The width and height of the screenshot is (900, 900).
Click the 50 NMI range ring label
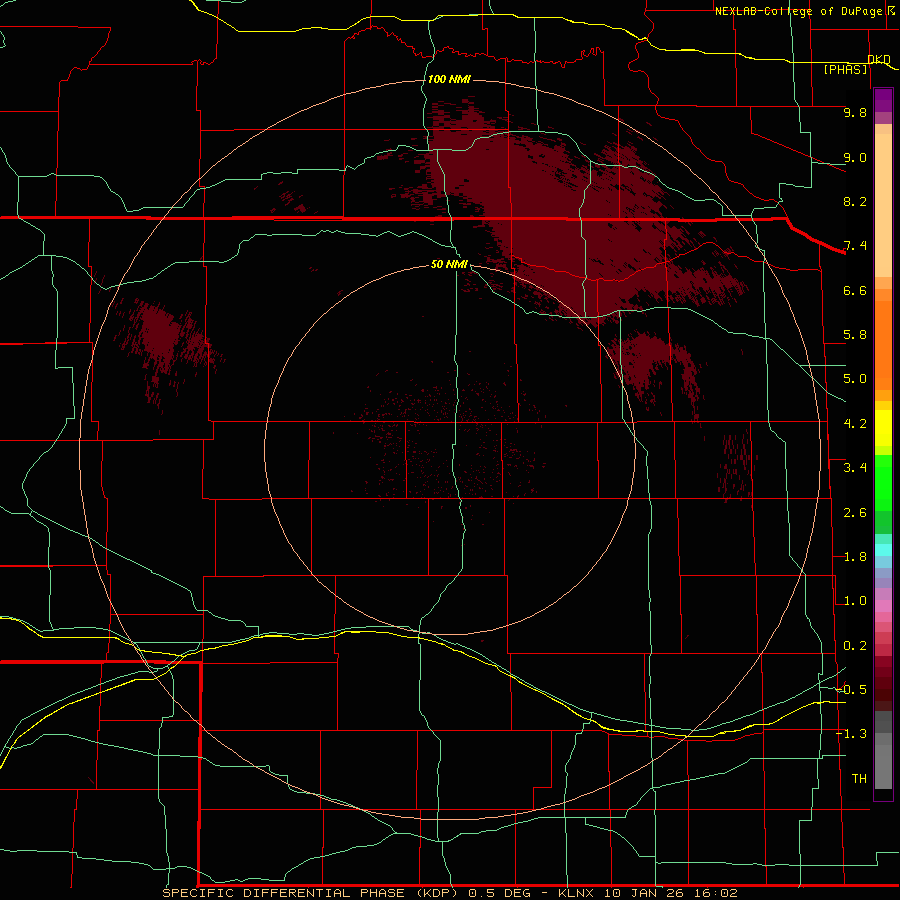click(x=449, y=264)
